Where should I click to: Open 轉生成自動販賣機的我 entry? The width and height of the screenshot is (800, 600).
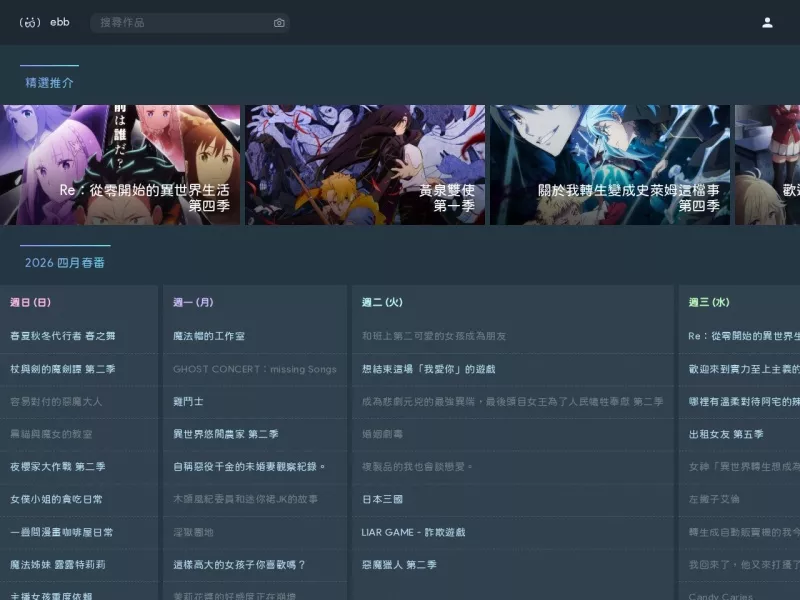click(744, 532)
